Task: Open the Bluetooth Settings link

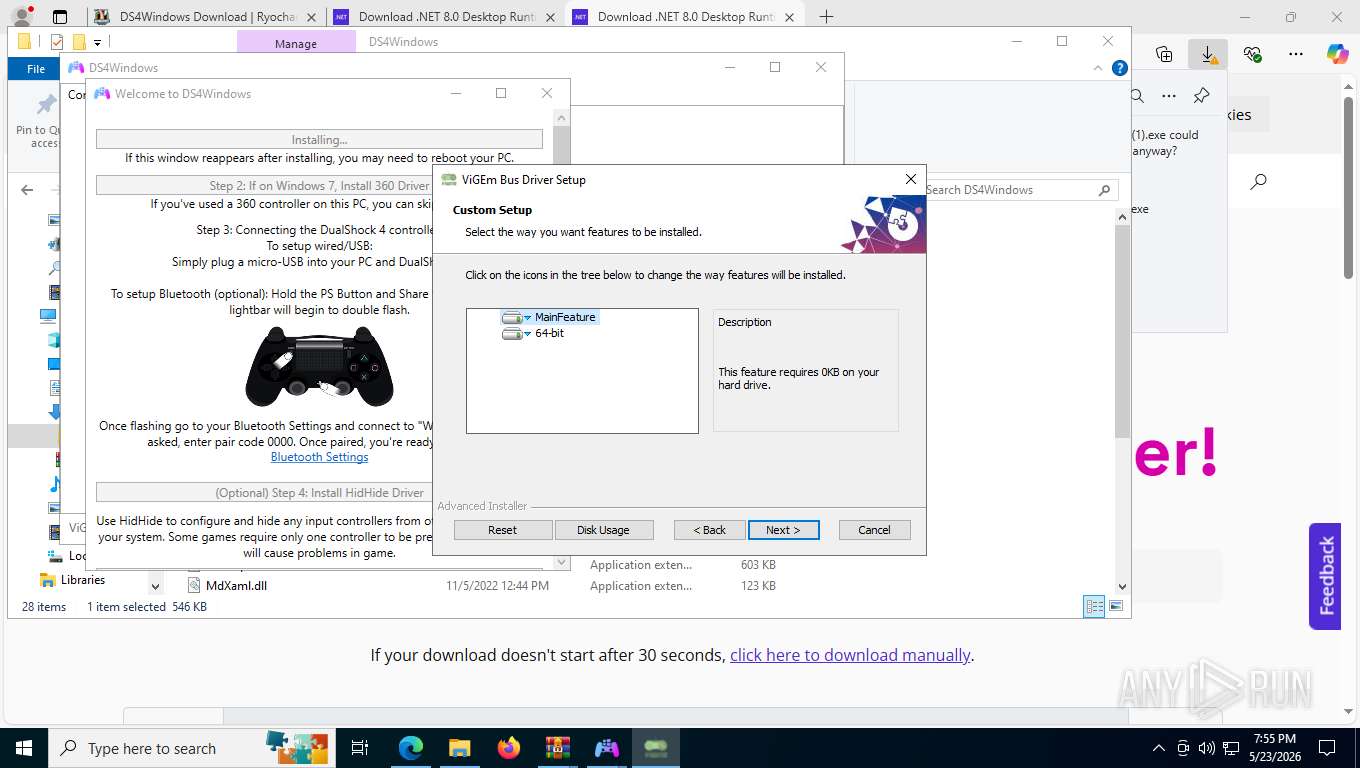Action: [x=319, y=457]
